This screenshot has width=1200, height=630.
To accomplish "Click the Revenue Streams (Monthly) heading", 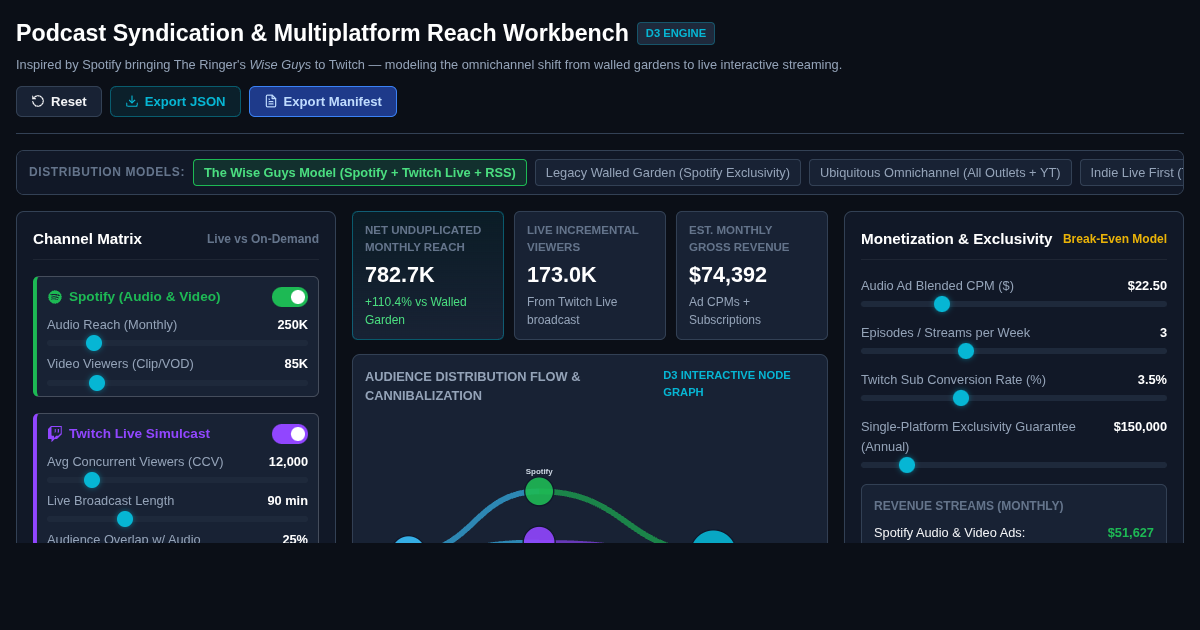I will pos(969,506).
